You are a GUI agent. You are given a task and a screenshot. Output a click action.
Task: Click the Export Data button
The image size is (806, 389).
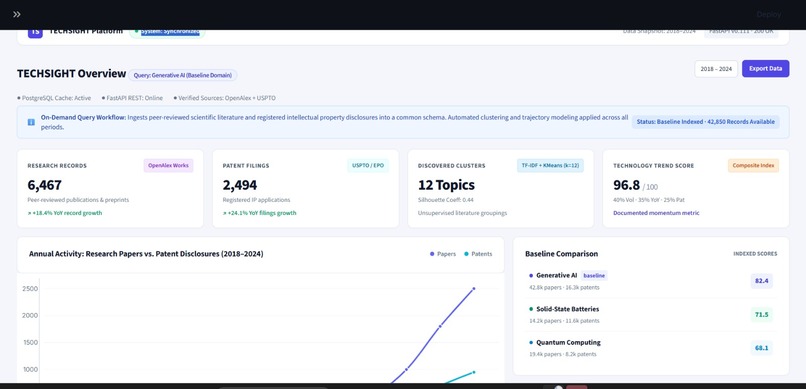(x=765, y=69)
